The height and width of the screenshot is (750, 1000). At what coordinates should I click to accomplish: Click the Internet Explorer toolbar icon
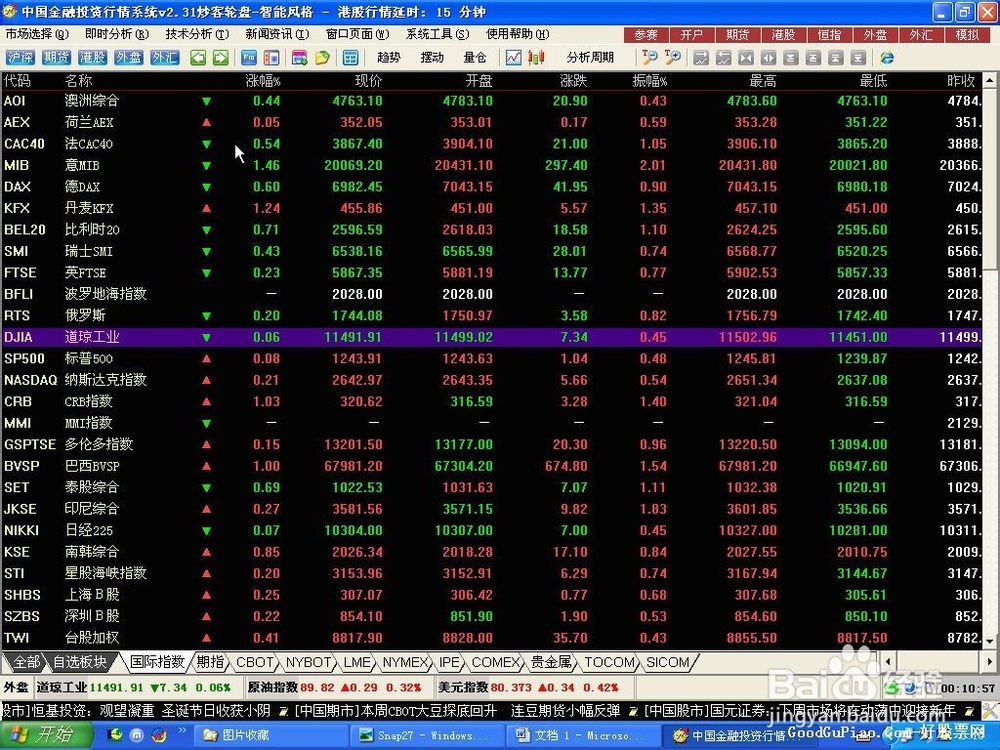pyautogui.click(x=886, y=58)
